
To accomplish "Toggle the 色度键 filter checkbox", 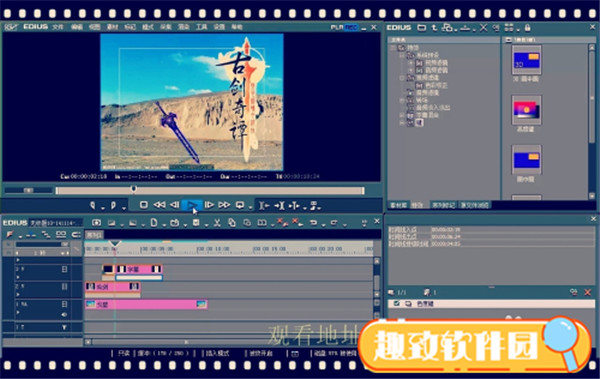I will click(x=396, y=304).
